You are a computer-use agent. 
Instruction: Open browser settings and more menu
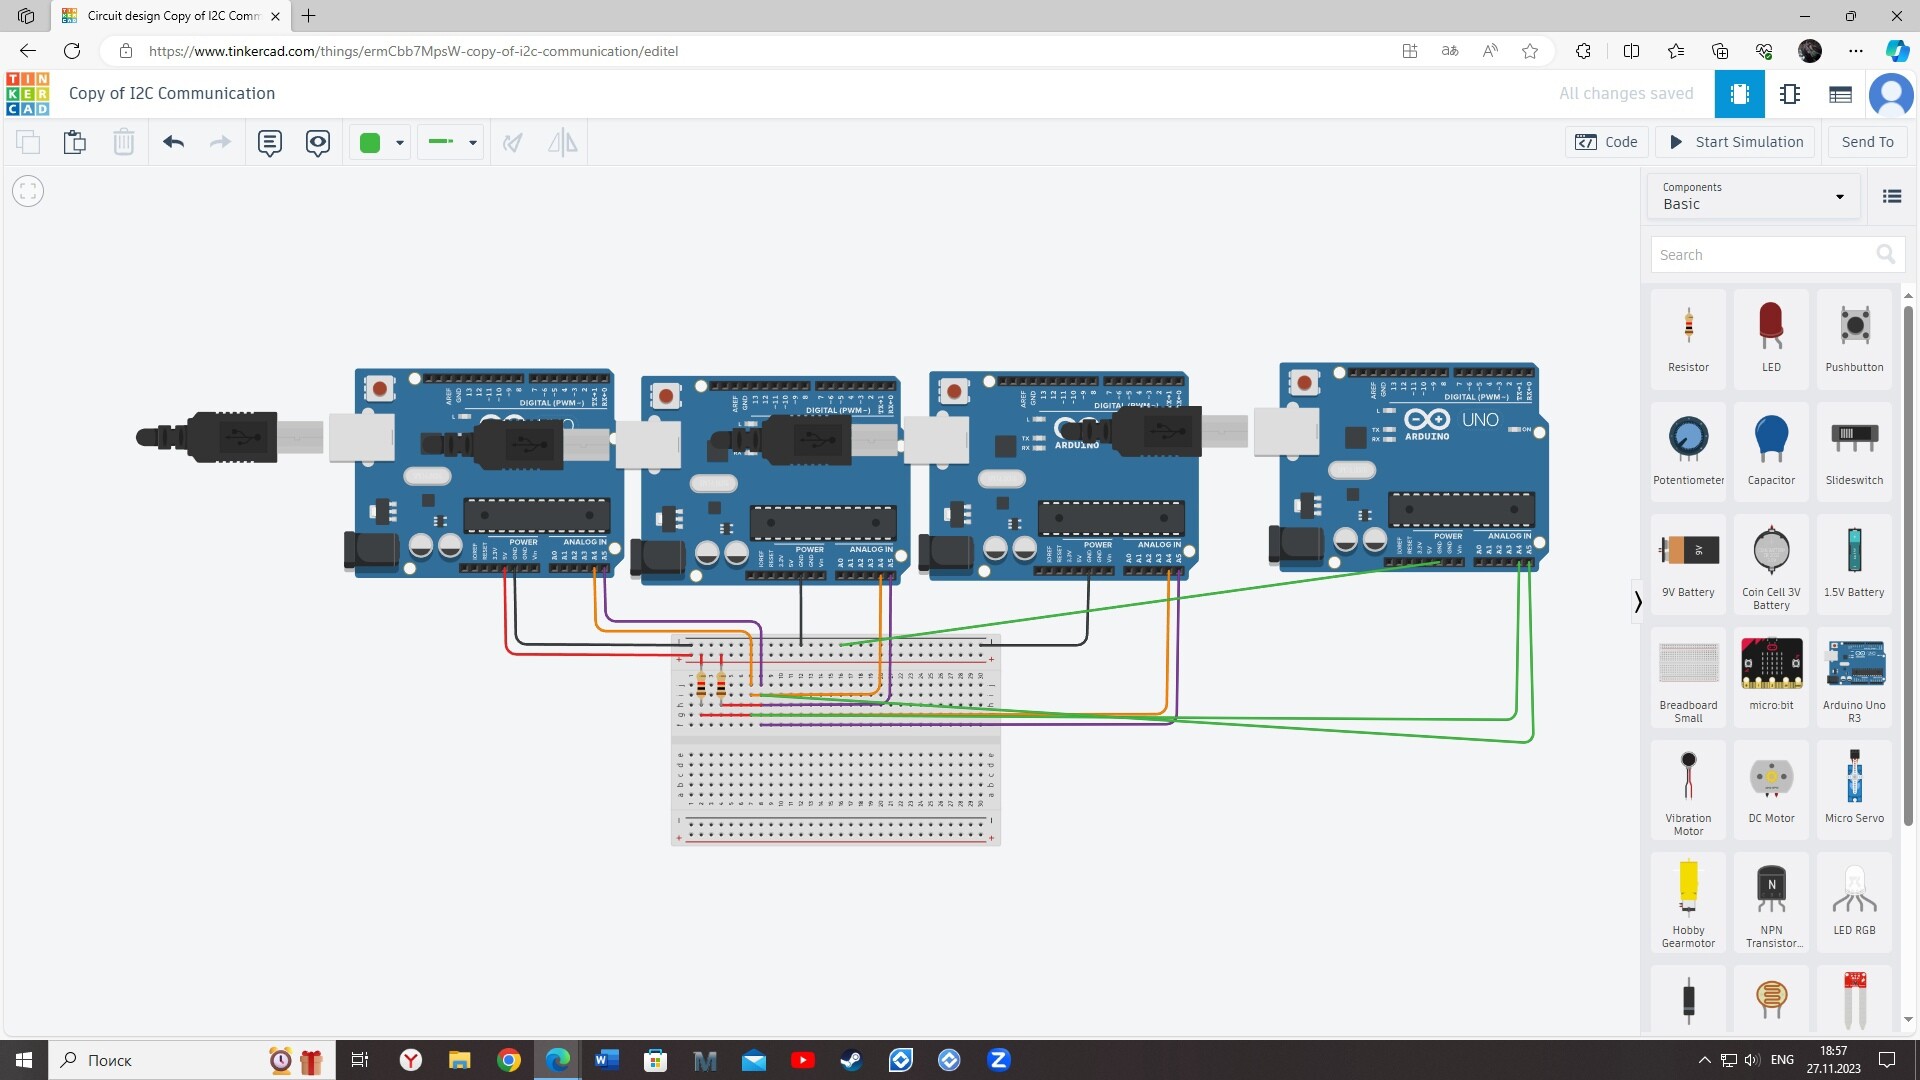coord(1856,51)
